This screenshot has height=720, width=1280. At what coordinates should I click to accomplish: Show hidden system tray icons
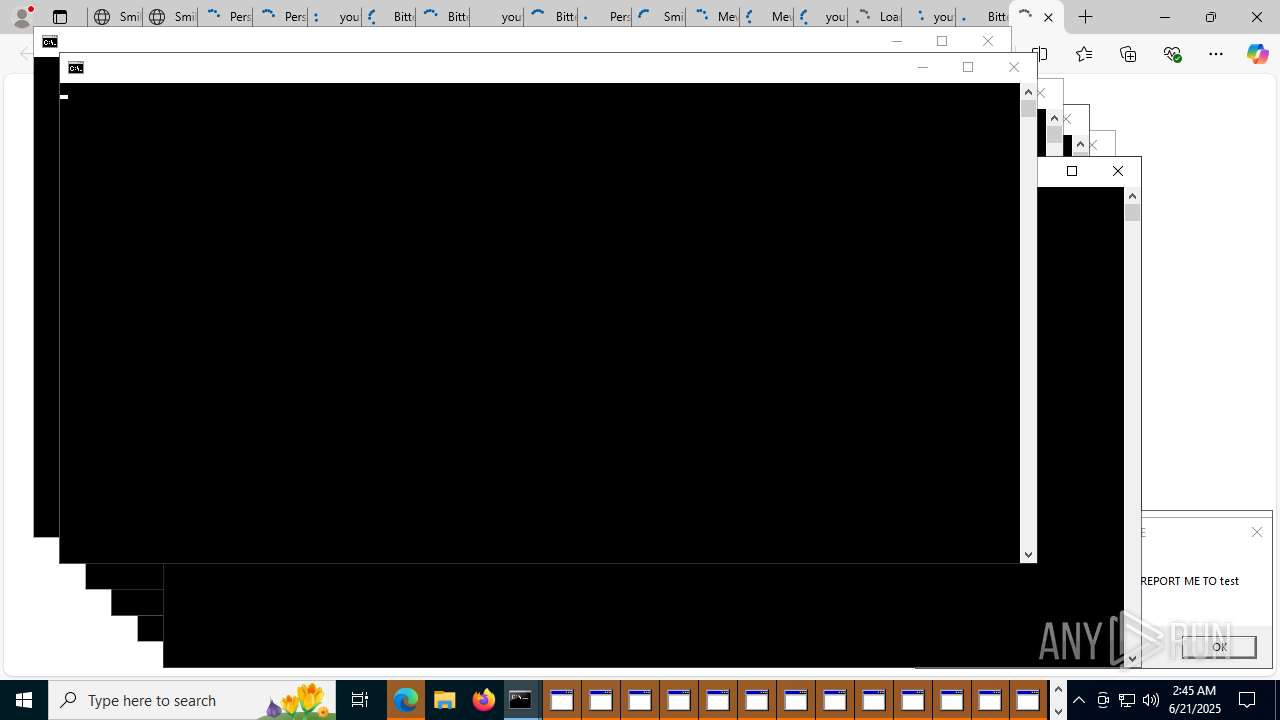[x=1079, y=700]
